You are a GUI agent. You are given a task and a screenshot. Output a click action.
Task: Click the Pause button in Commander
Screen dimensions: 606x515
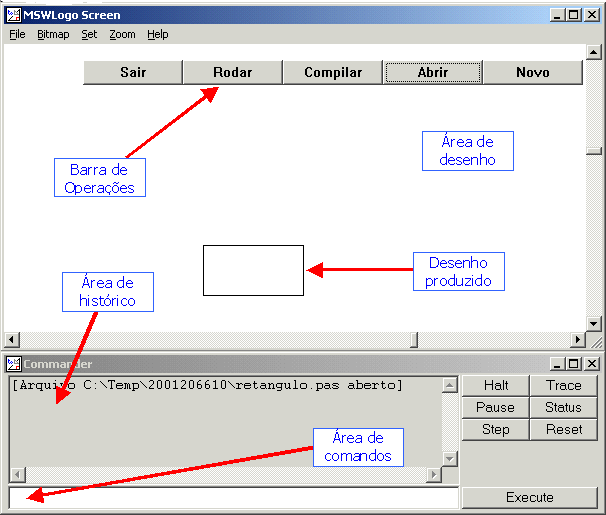coord(496,408)
